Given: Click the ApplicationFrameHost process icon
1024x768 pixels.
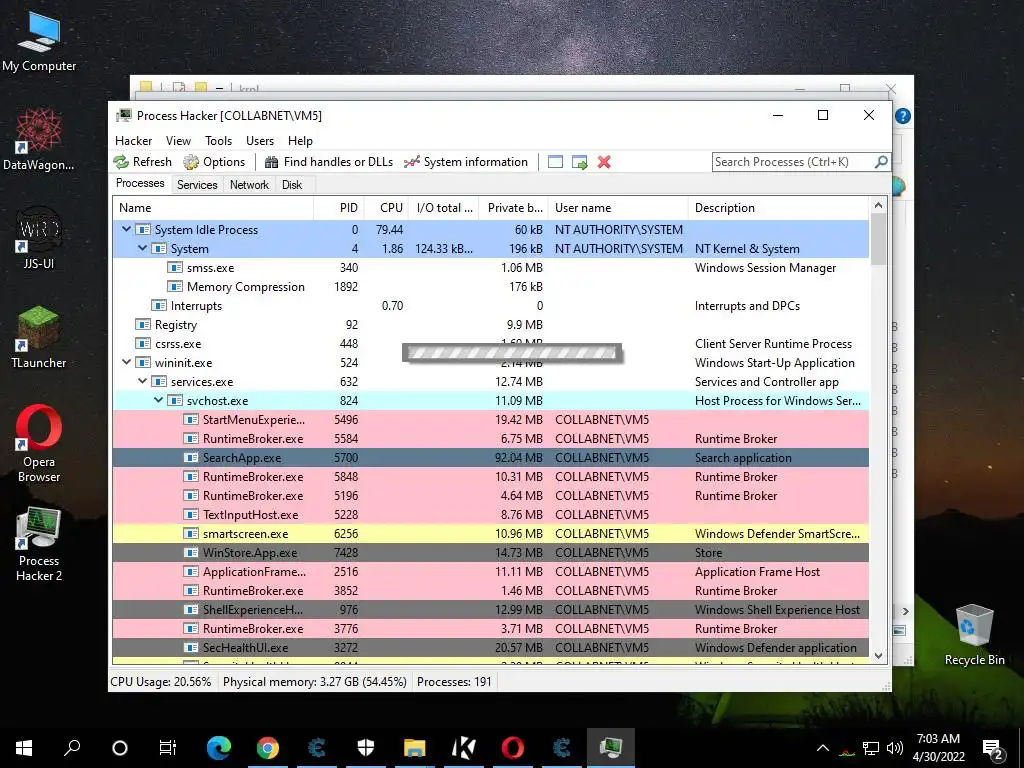Looking at the screenshot, I should coord(191,571).
